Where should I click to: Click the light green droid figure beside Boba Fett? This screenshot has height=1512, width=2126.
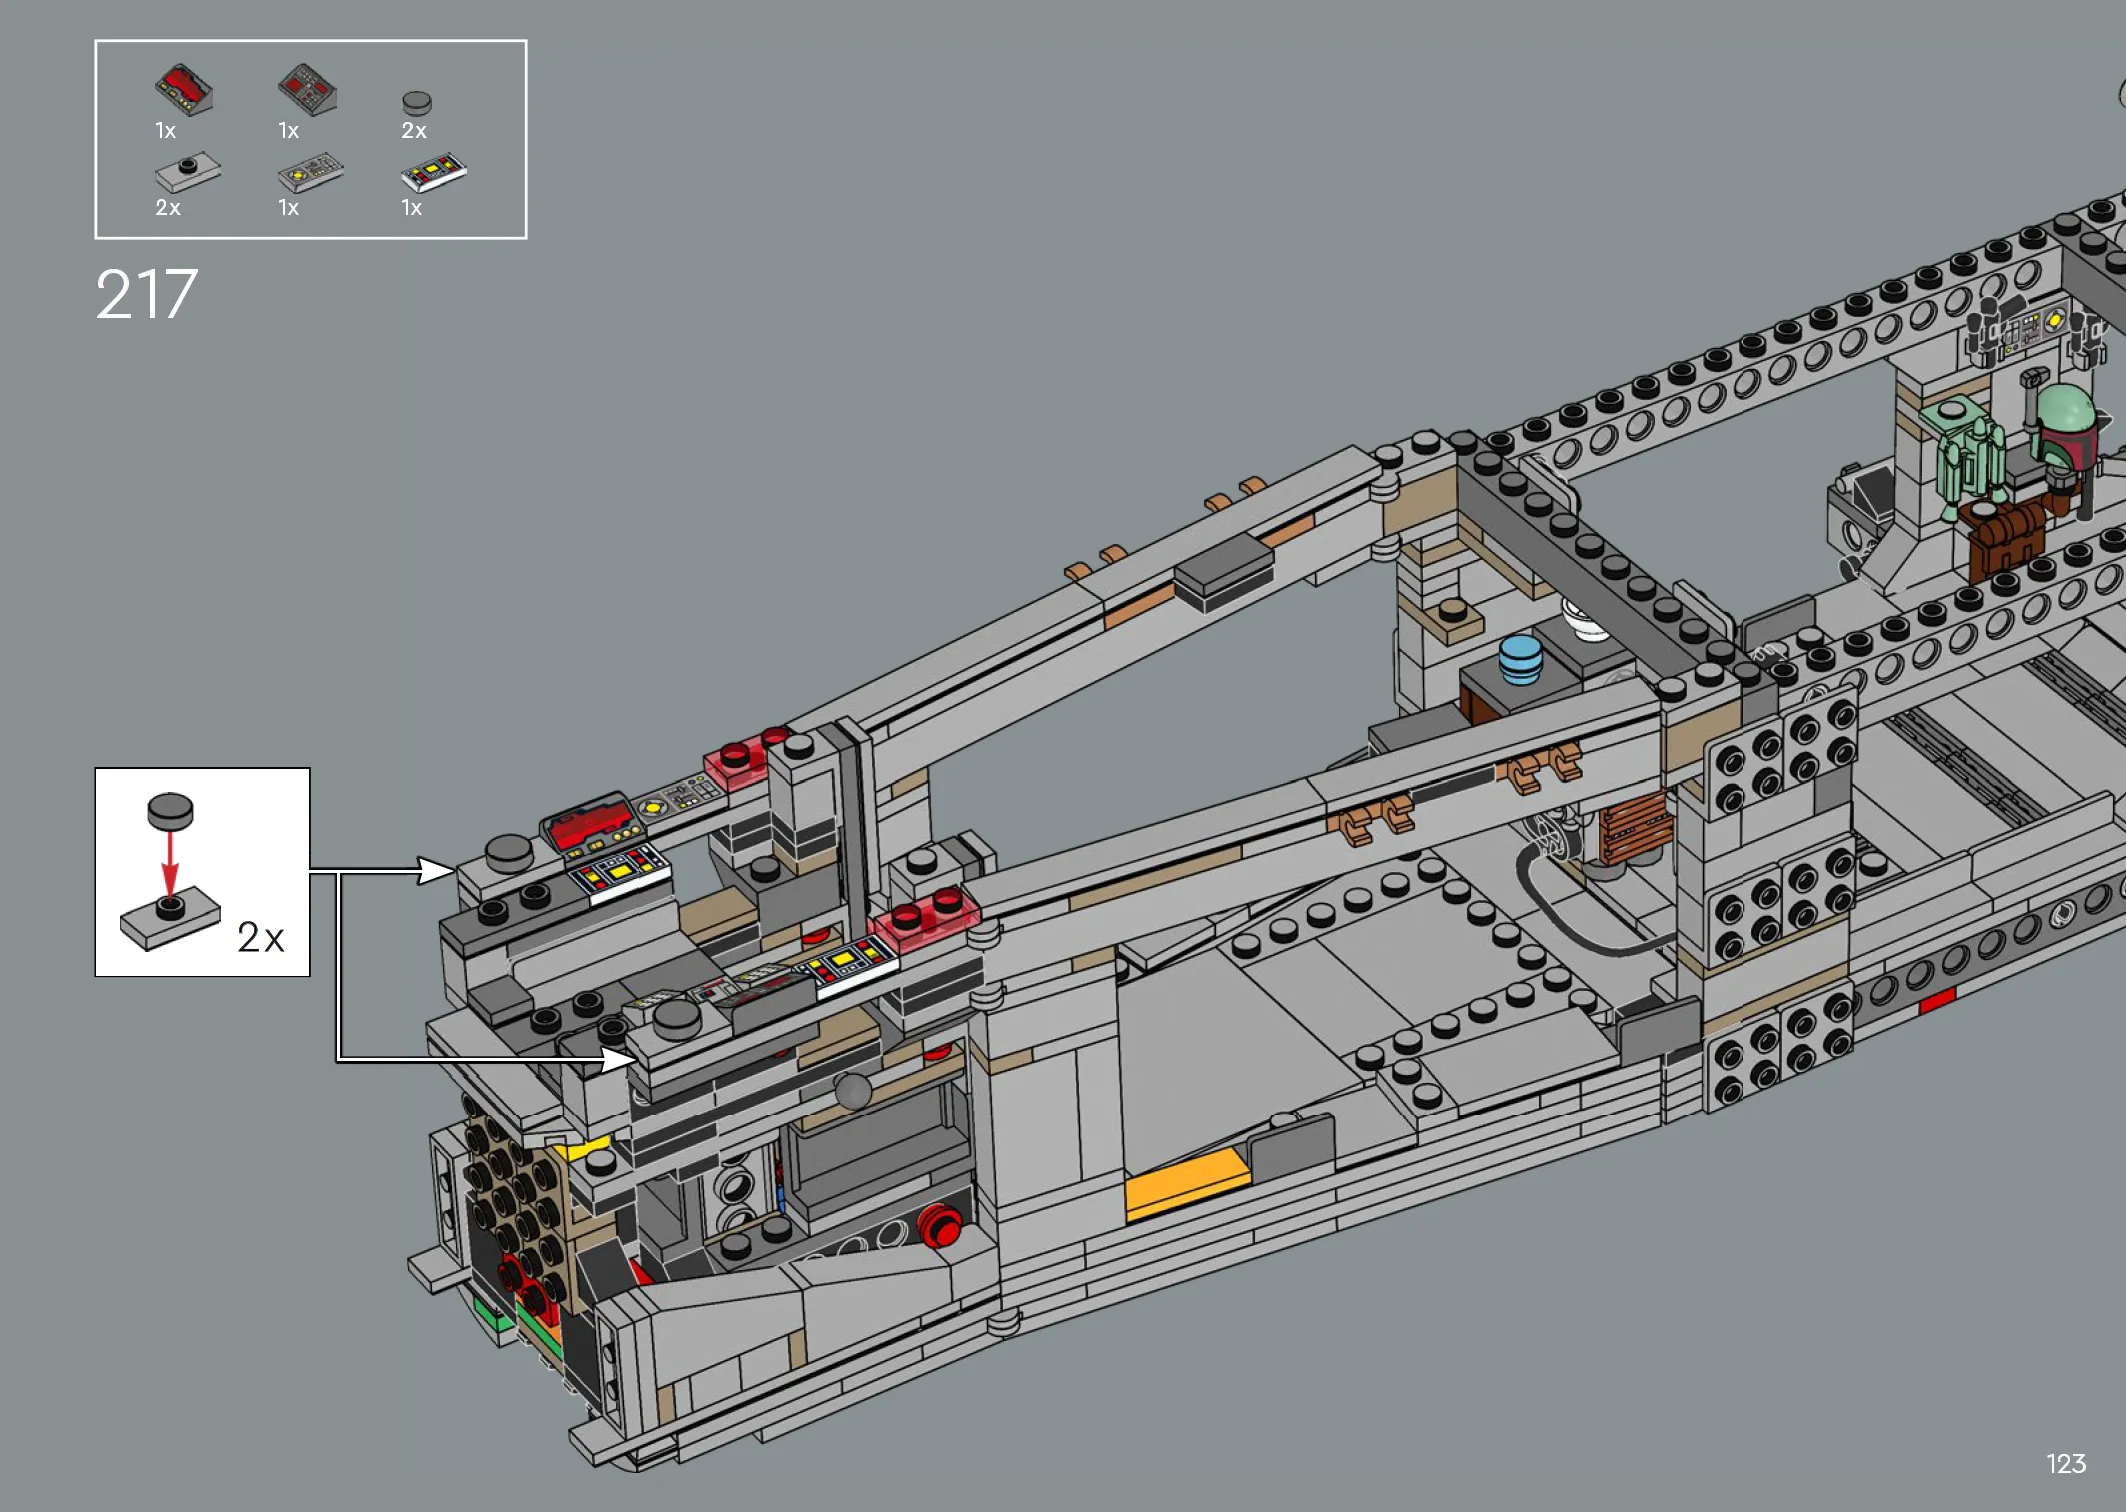tap(1964, 458)
